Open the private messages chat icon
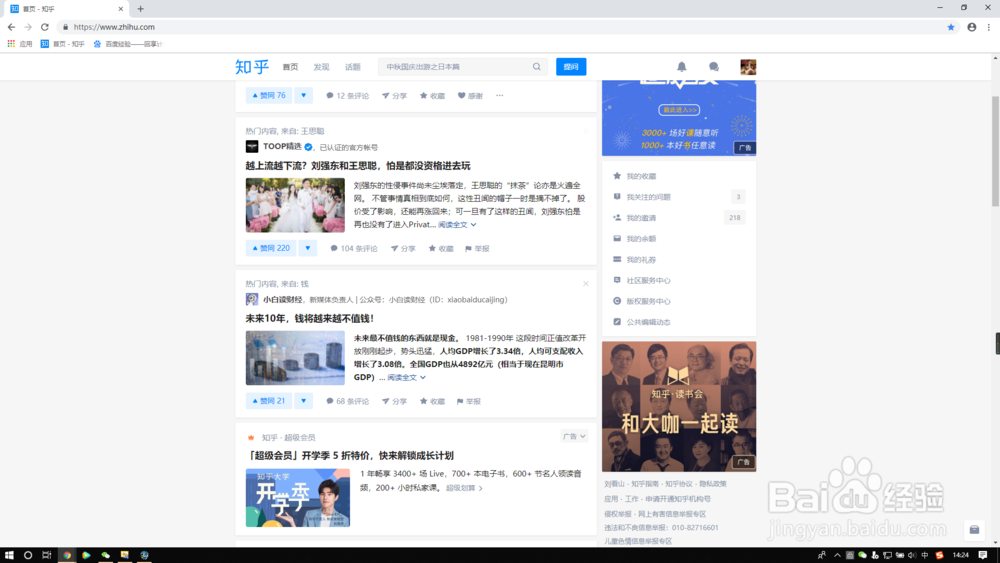1000x563 pixels. tap(714, 66)
